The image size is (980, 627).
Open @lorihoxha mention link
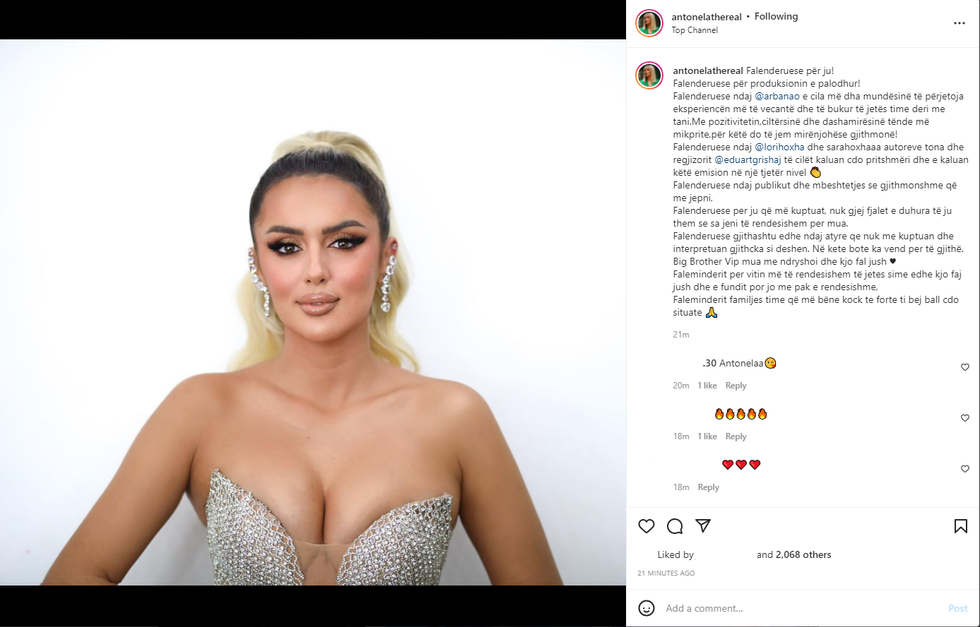pos(779,147)
